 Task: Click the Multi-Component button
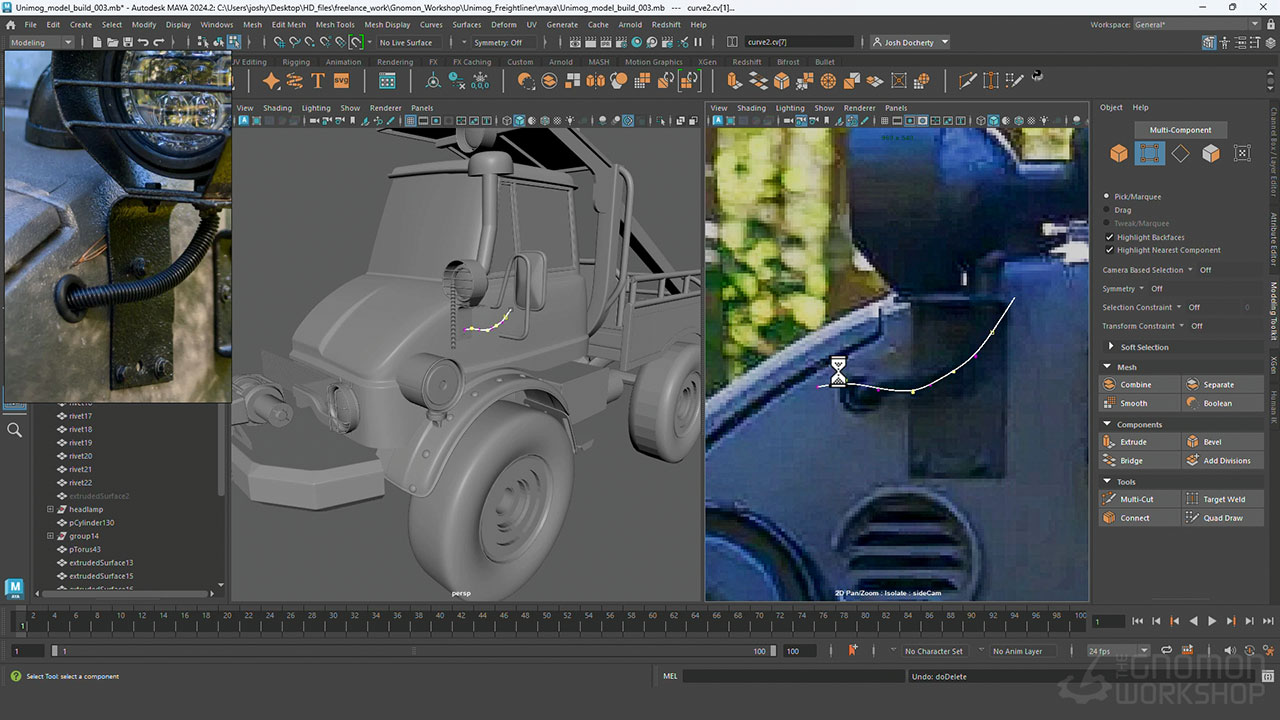click(x=1180, y=130)
